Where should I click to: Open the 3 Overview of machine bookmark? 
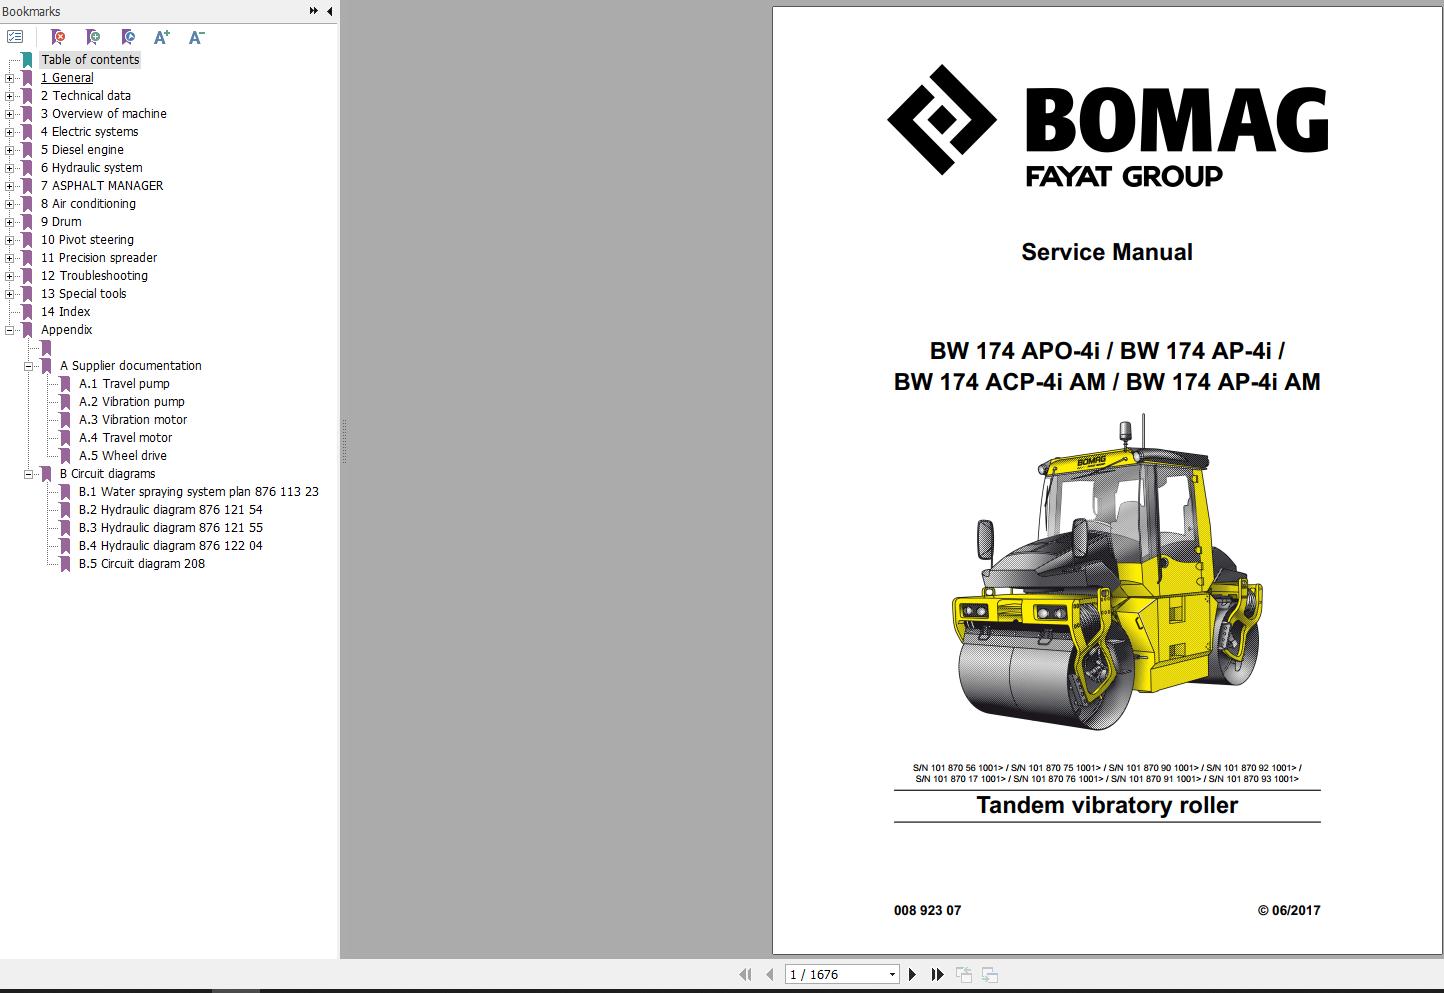point(104,114)
